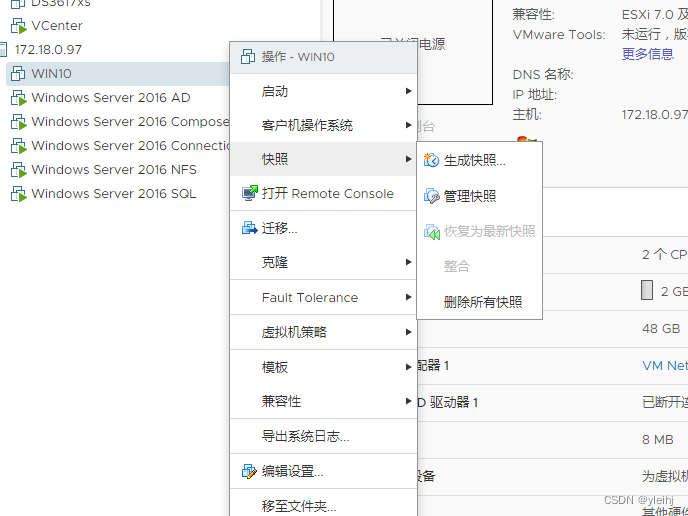688x516 pixels.
Task: Click the Windows Server 2016 AD VM icon
Action: click(18, 98)
